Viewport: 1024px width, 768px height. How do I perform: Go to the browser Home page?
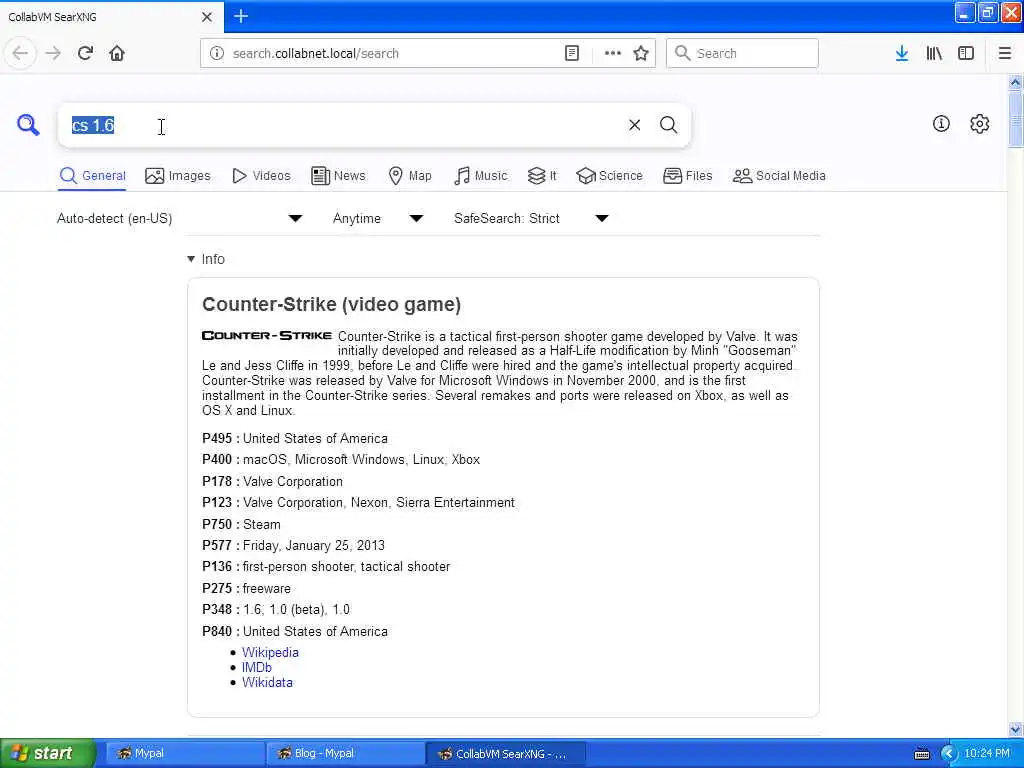(x=117, y=53)
